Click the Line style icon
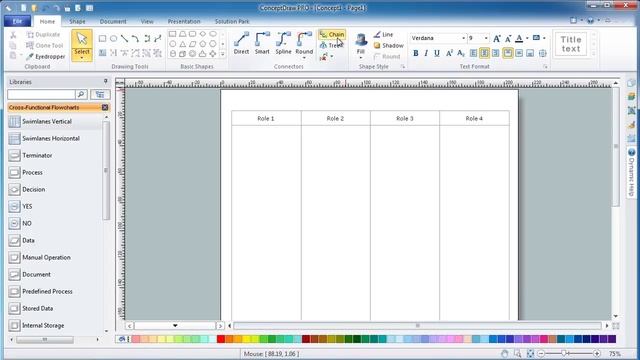The width and height of the screenshot is (640, 360). pos(377,35)
